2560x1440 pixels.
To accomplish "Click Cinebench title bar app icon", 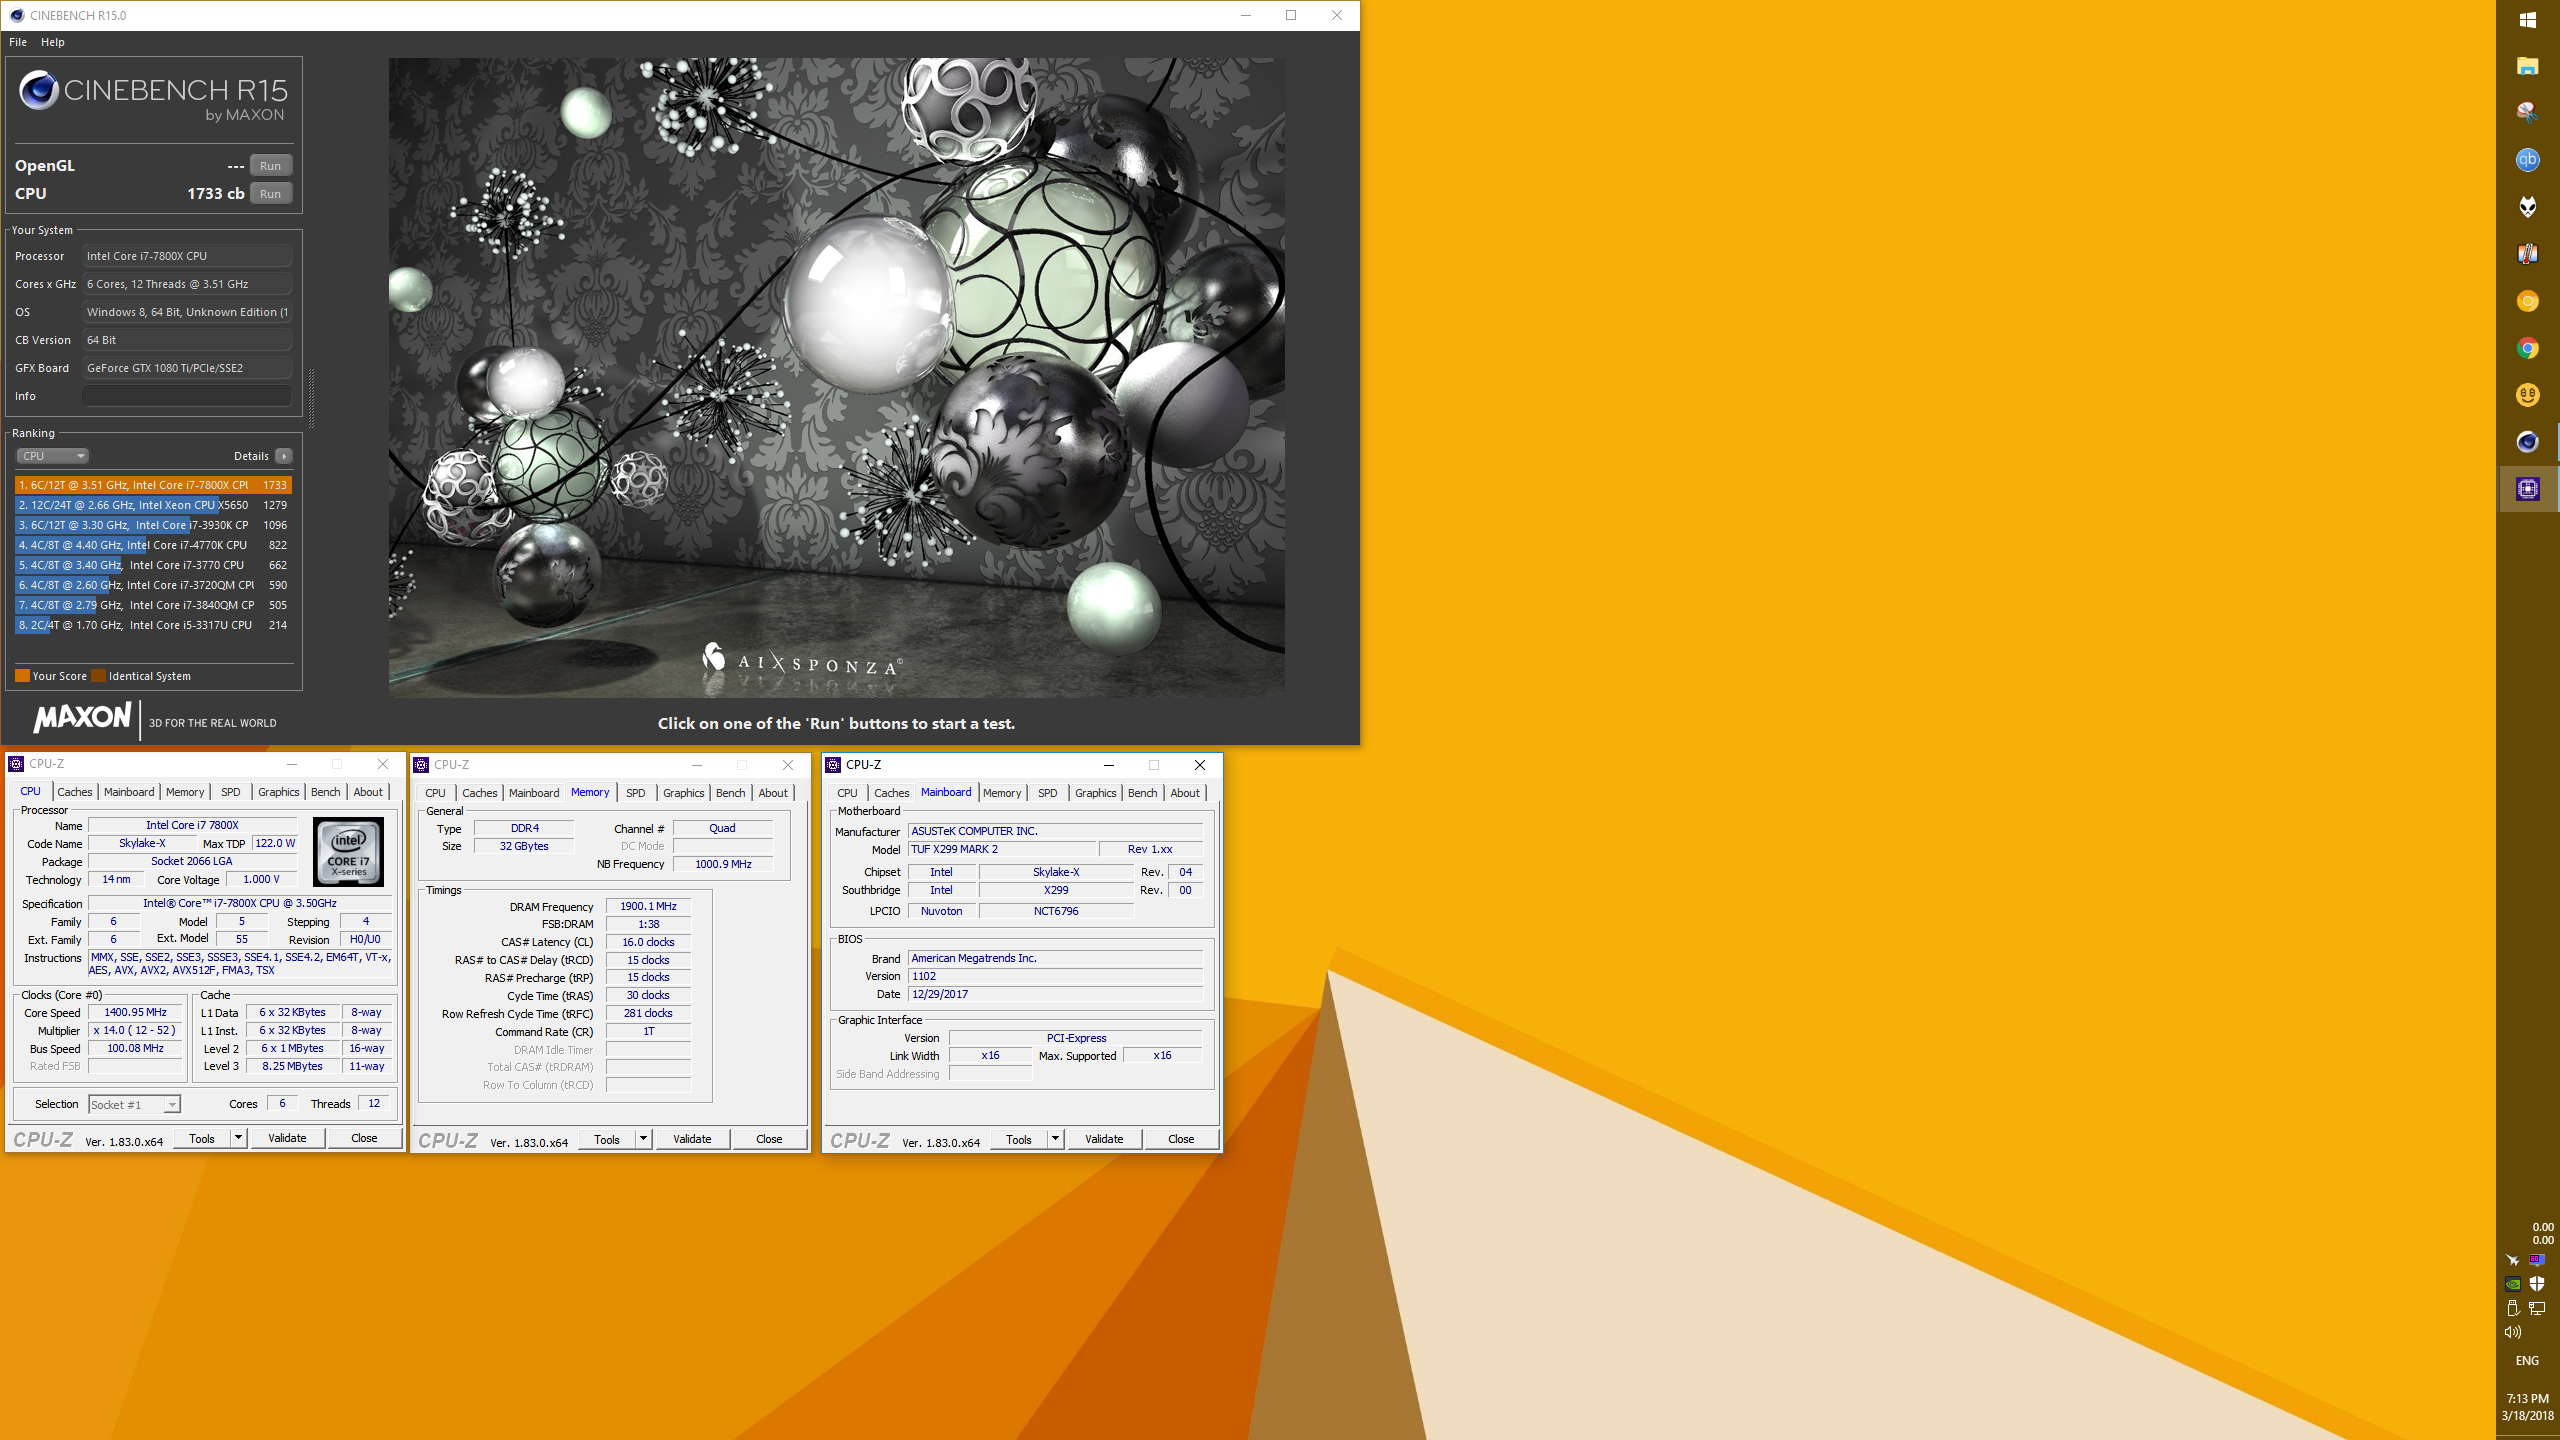I will tap(16, 15).
